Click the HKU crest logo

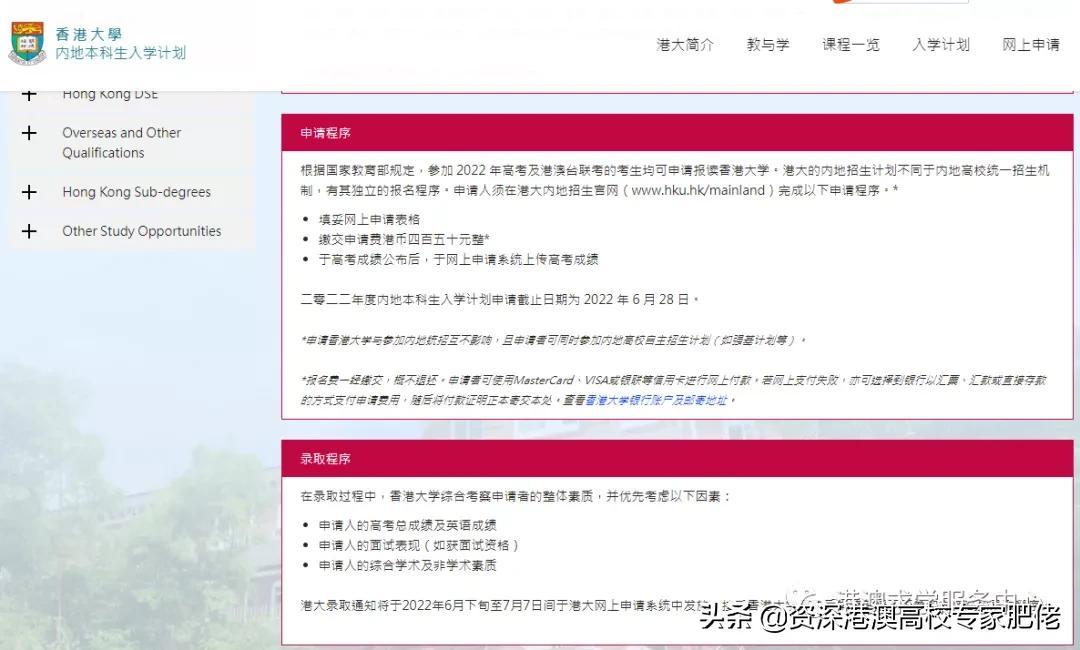click(x=27, y=43)
